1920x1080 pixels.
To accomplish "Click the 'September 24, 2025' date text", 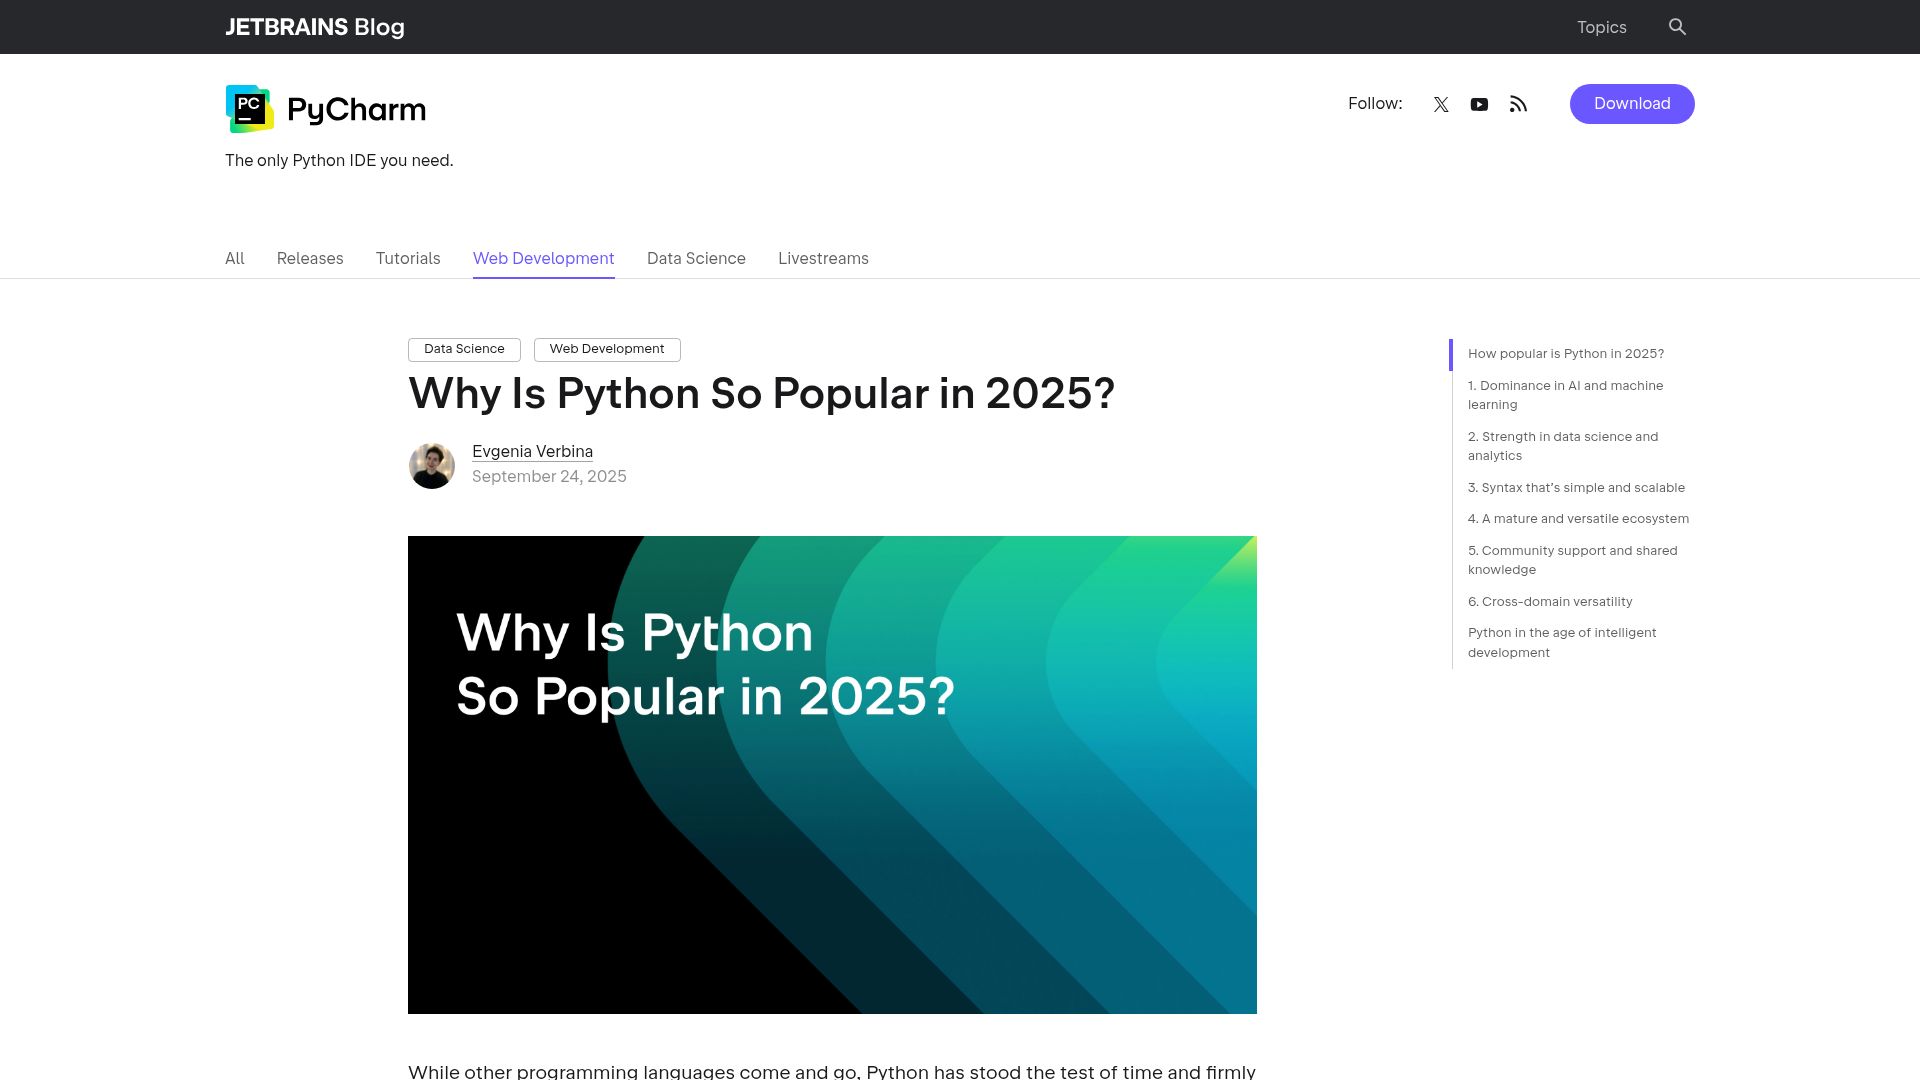I will (549, 477).
